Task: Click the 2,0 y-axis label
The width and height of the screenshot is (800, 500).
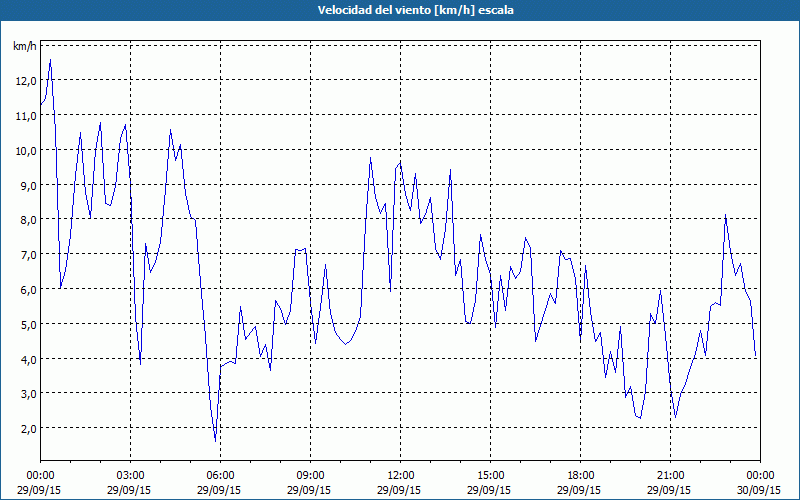Action: tap(29, 429)
